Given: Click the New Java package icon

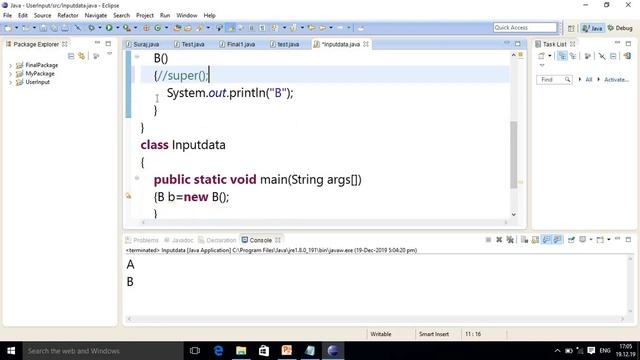Looking at the screenshot, I should click(146, 28).
